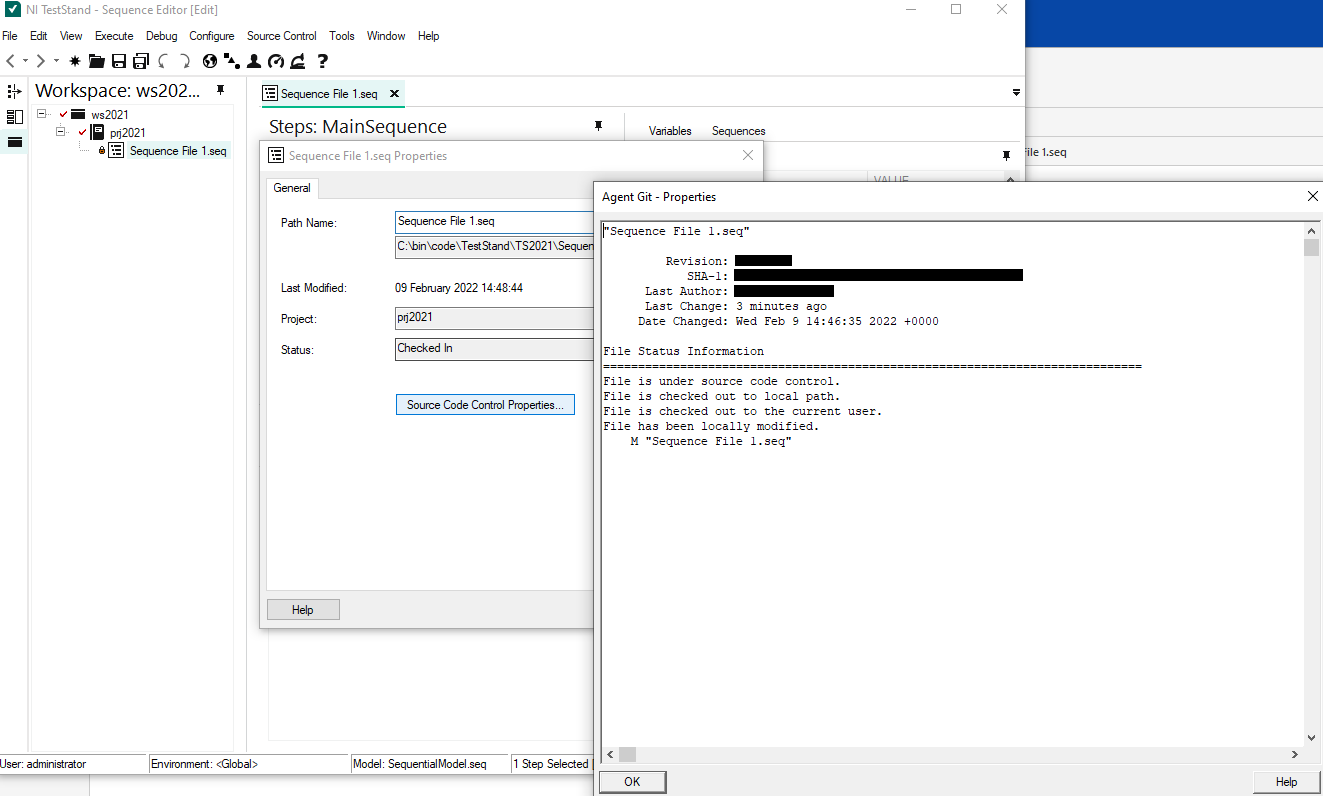The image size is (1323, 796).
Task: Click the Redo curved arrow icon
Action: pos(185,61)
